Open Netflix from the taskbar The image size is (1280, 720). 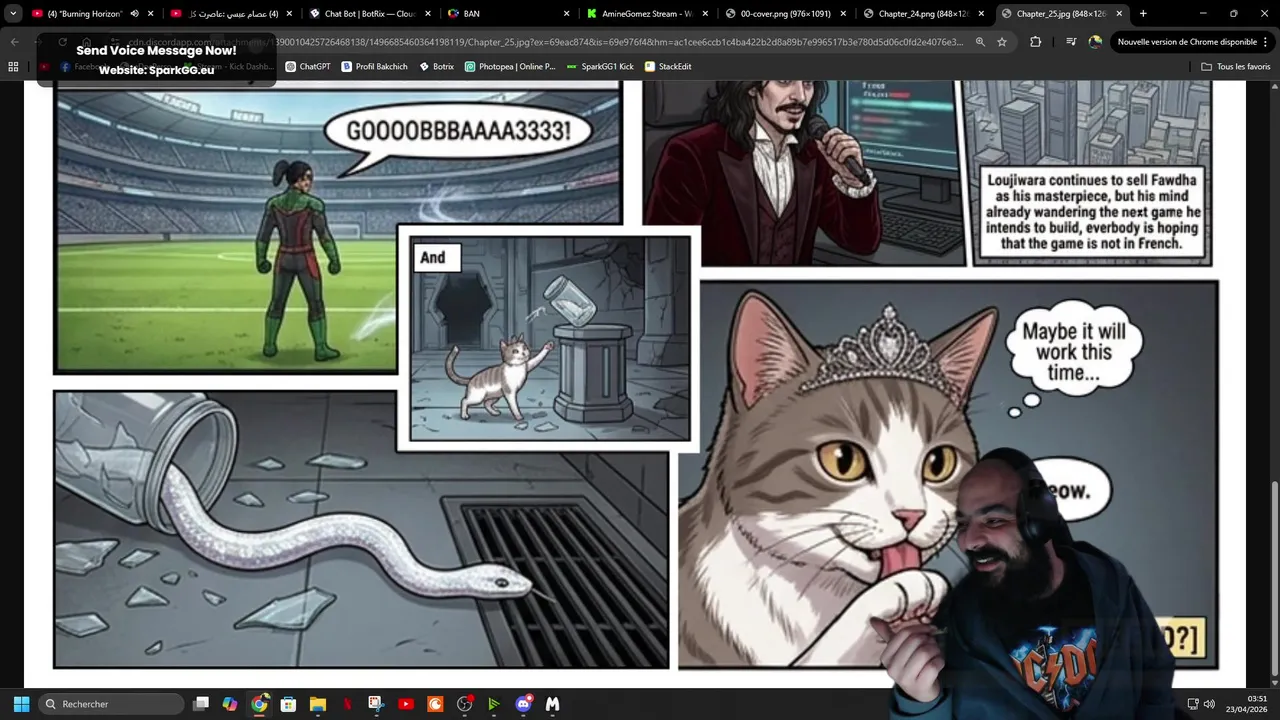[347, 704]
